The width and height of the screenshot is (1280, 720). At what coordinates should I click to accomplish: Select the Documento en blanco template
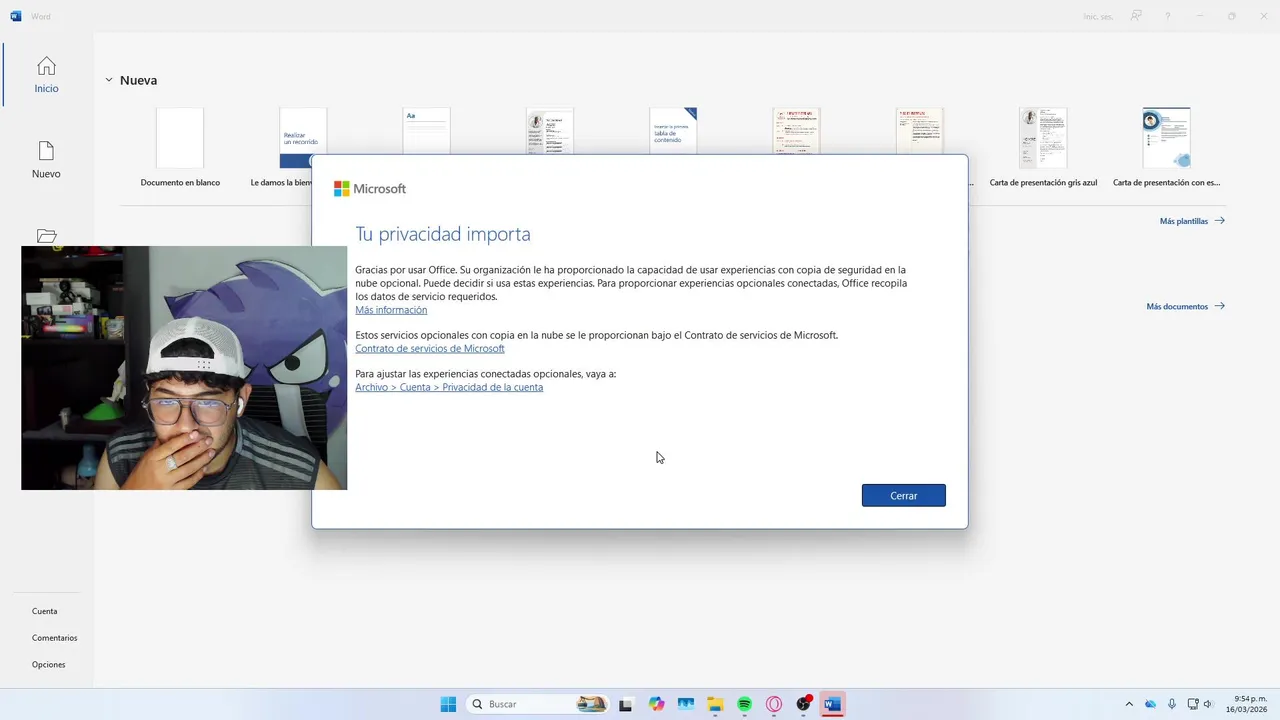[x=180, y=148]
